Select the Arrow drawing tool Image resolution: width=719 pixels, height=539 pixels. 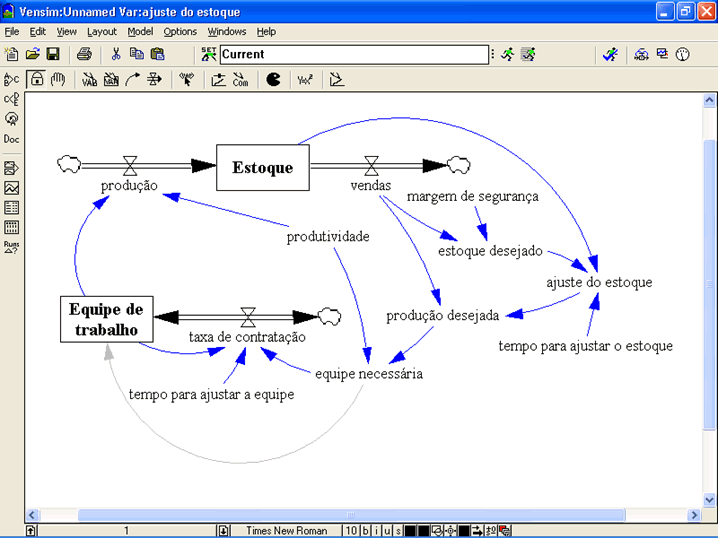pyautogui.click(x=132, y=80)
